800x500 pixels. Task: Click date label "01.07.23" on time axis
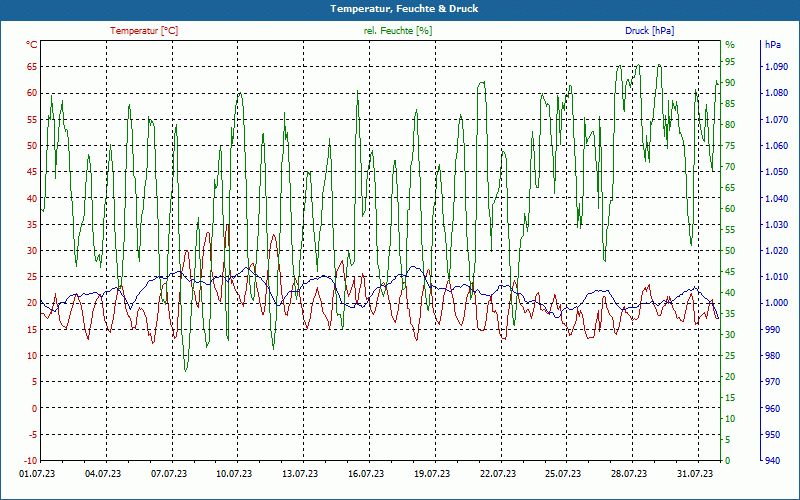click(x=37, y=474)
